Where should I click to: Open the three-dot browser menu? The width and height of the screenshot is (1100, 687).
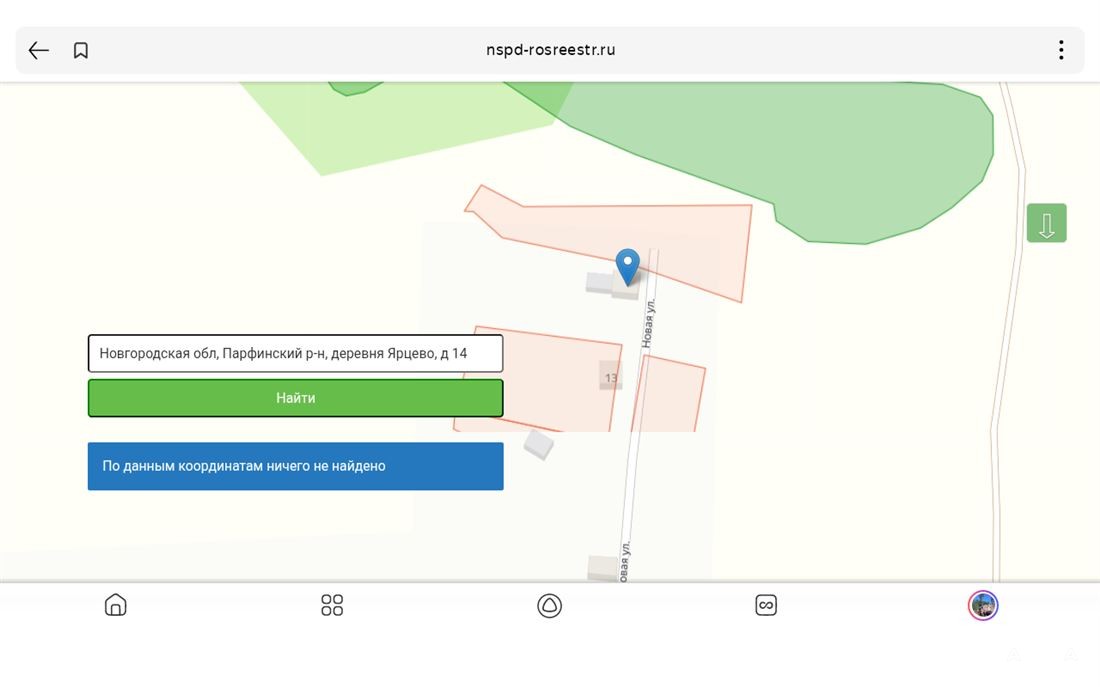coord(1061,50)
